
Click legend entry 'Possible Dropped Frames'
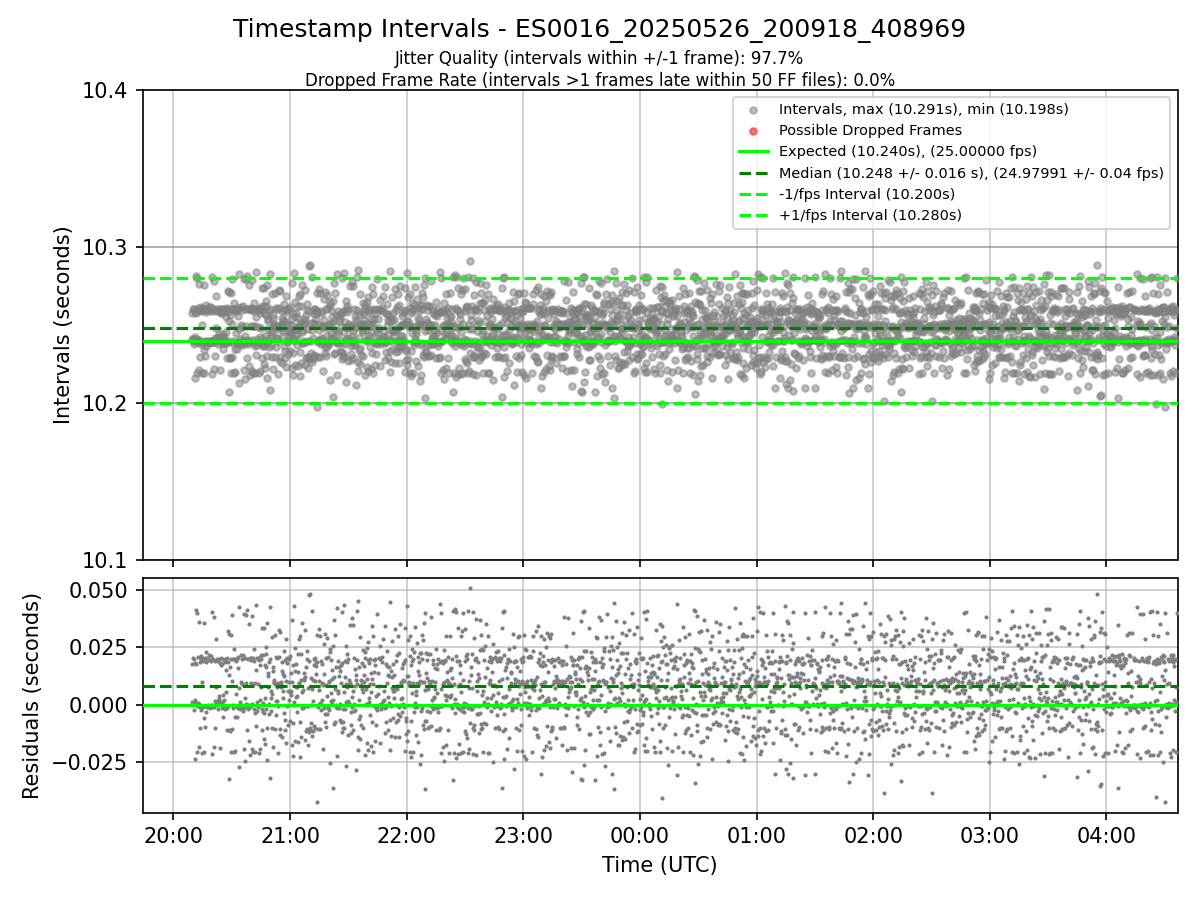(x=870, y=130)
